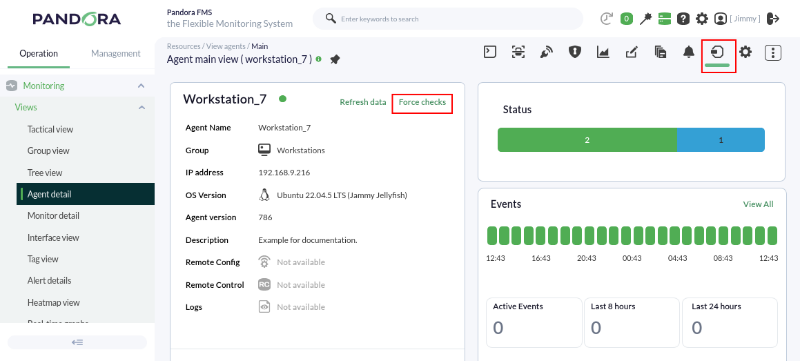Select the highlighted main view icon
The height and width of the screenshot is (361, 800).
[x=718, y=52]
